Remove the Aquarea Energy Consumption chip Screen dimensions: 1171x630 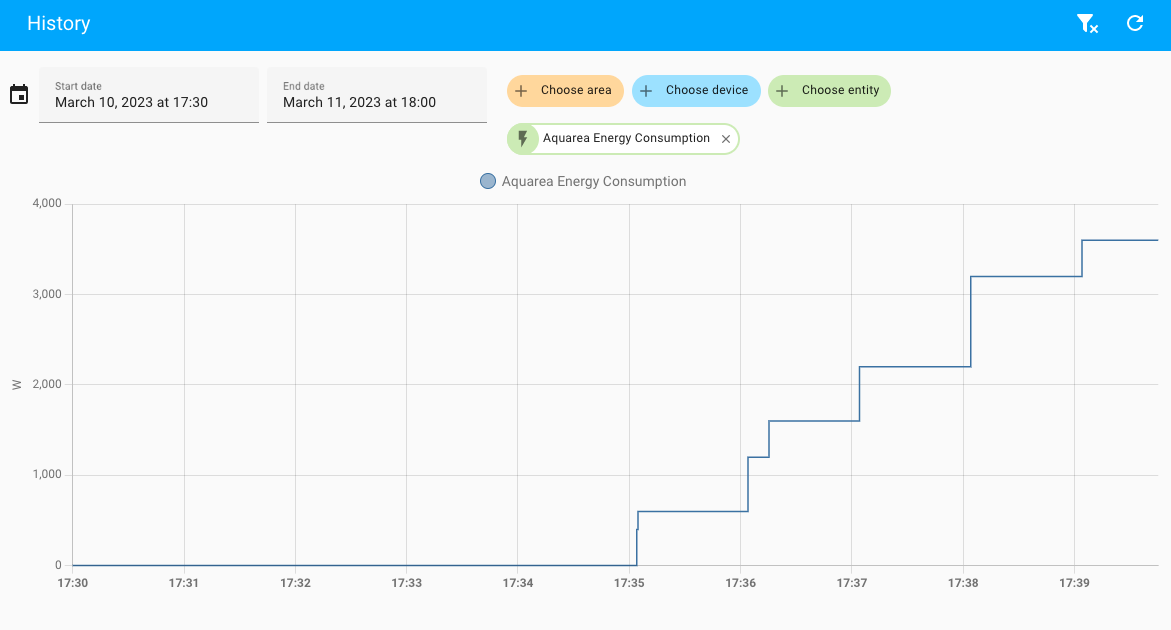pyautogui.click(x=726, y=139)
